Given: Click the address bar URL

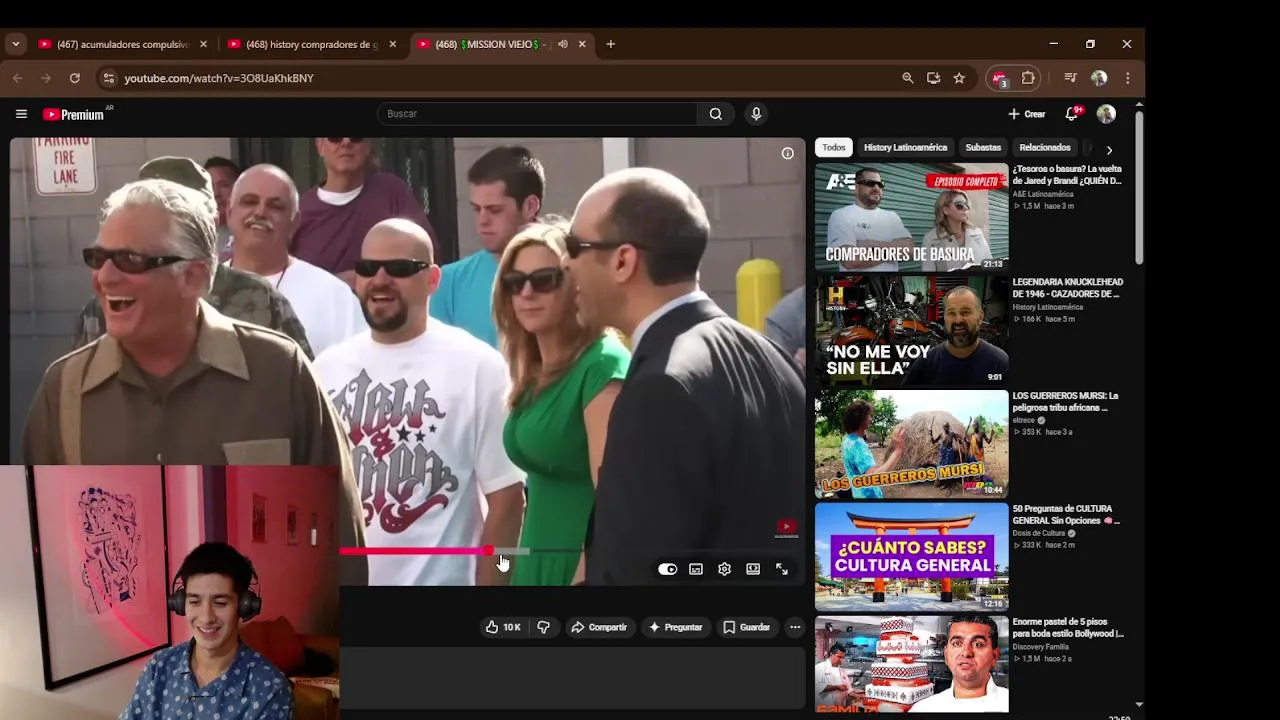Looking at the screenshot, I should point(219,78).
